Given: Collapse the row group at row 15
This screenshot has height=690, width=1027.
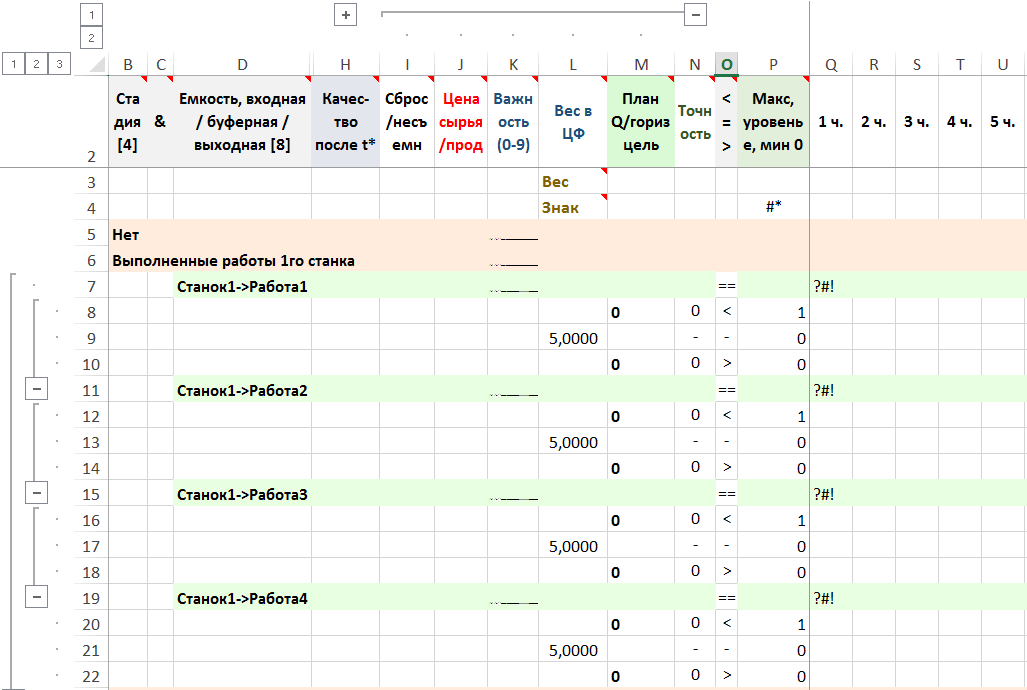Looking at the screenshot, I should (37, 494).
